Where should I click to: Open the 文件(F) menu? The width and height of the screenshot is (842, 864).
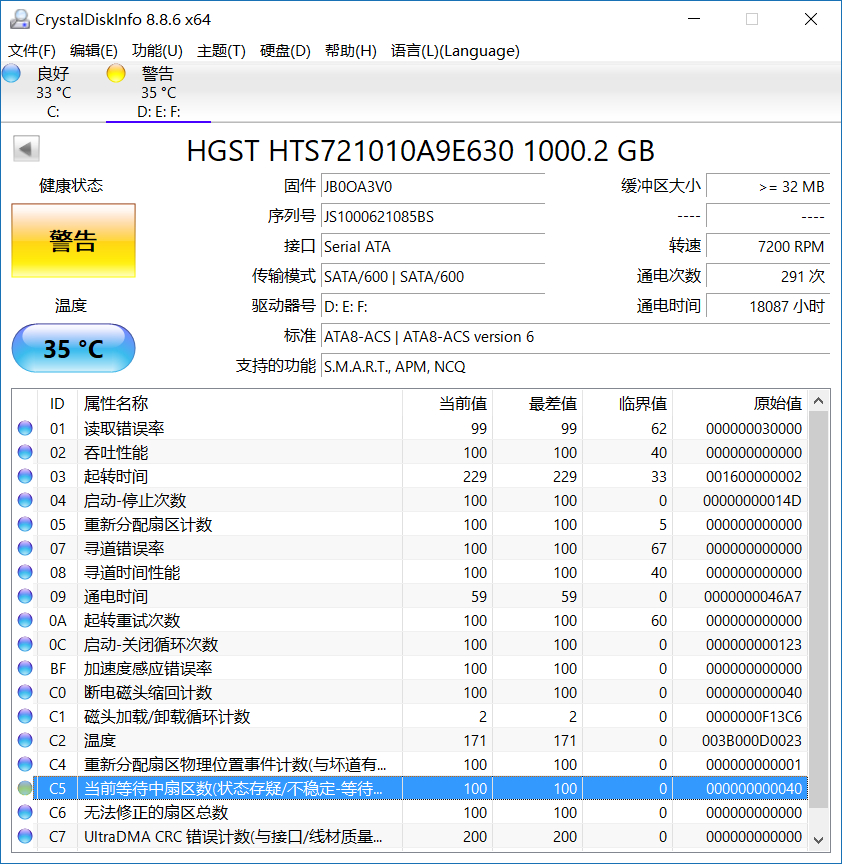pyautogui.click(x=31, y=51)
